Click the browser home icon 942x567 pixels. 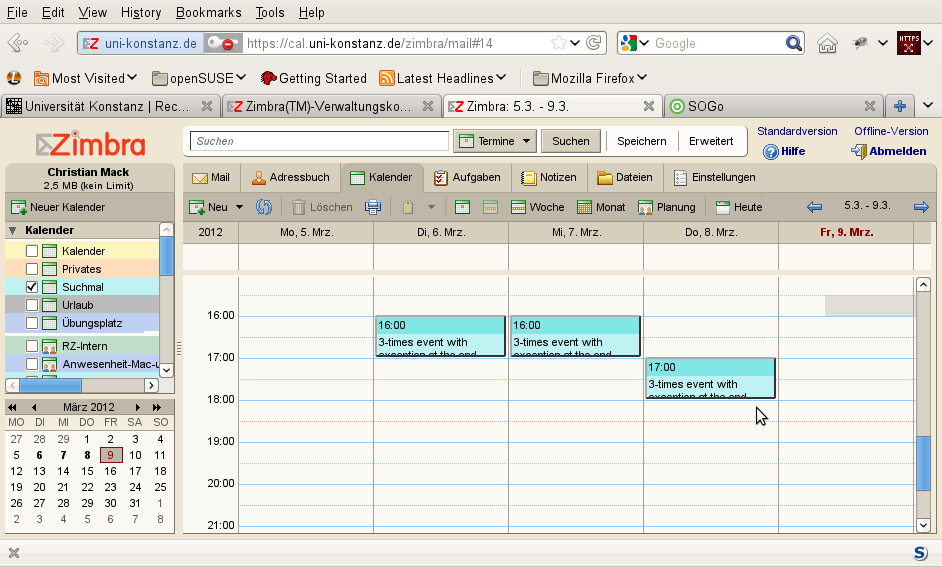pyautogui.click(x=827, y=43)
